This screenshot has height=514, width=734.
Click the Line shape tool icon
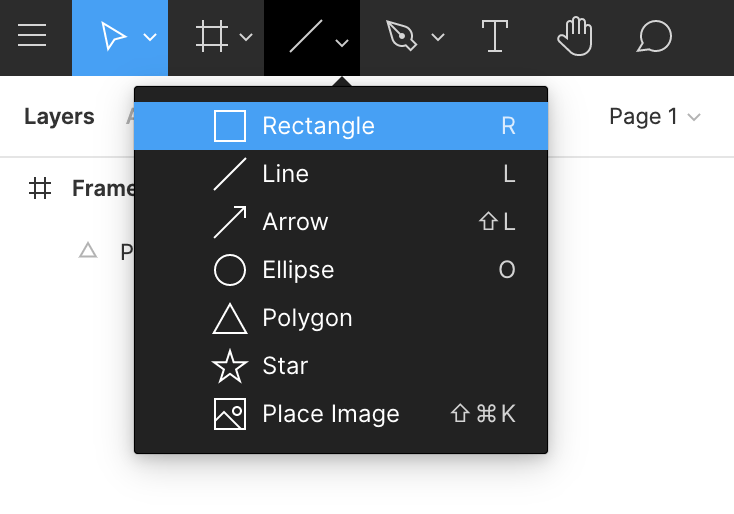[x=304, y=38]
